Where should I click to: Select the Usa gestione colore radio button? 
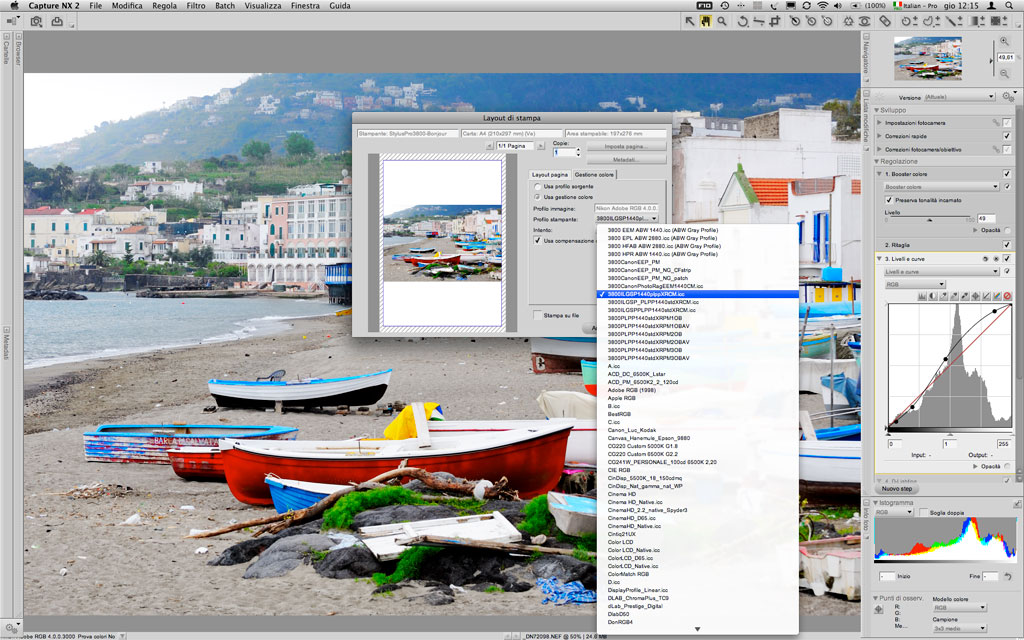click(x=537, y=197)
